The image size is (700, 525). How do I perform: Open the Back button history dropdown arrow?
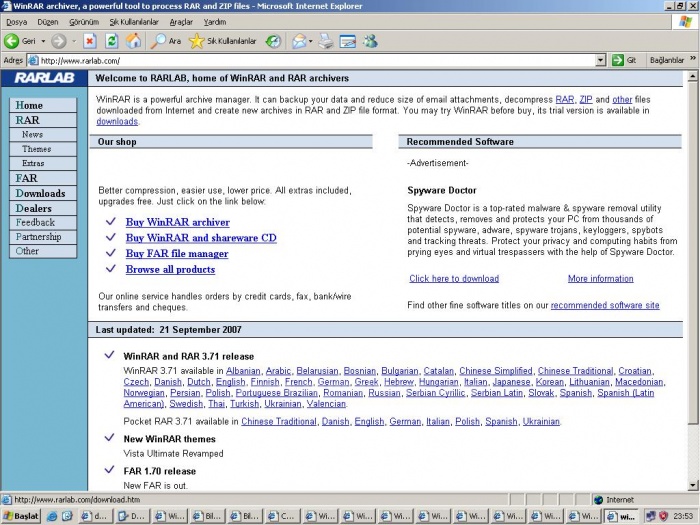[x=41, y=41]
